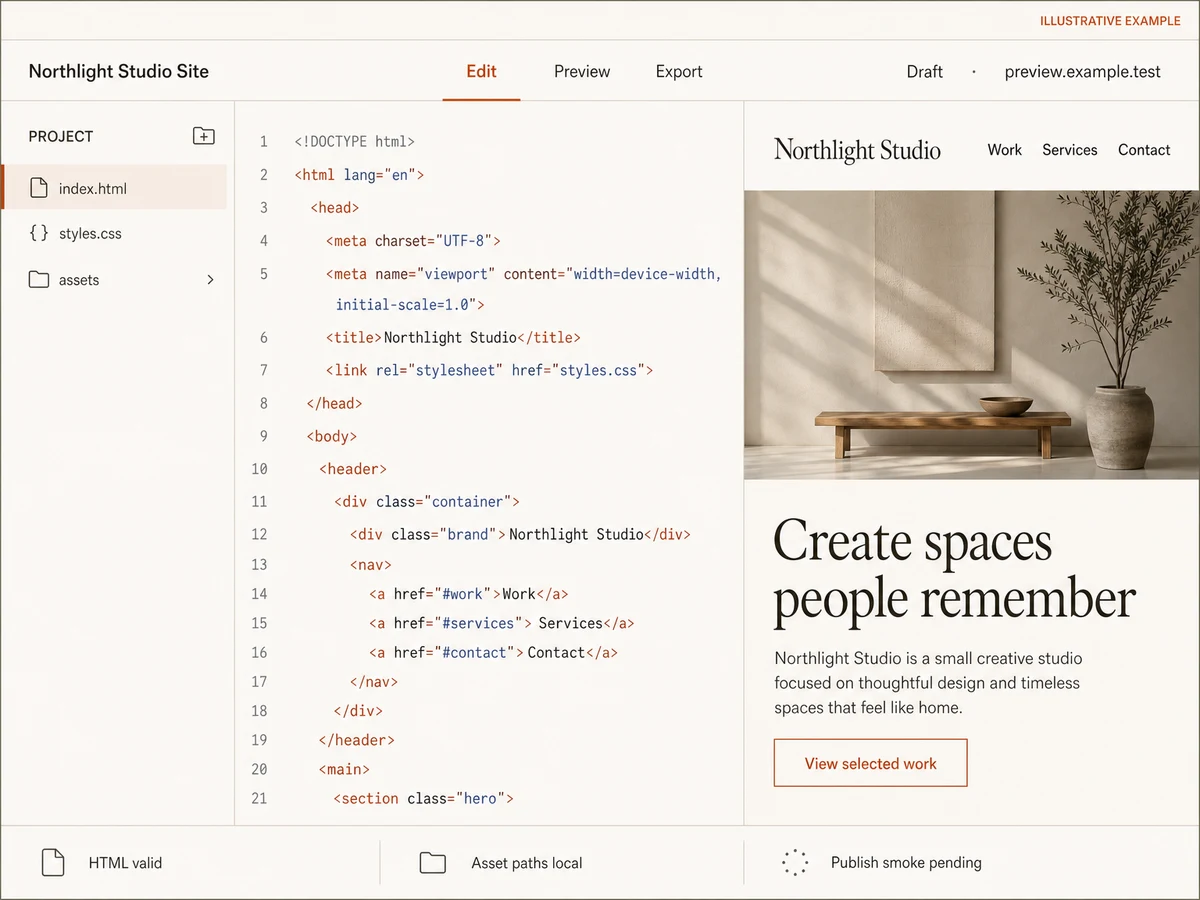The image size is (1200, 900).
Task: Click the Contact link in preview navigation
Action: 1144,150
